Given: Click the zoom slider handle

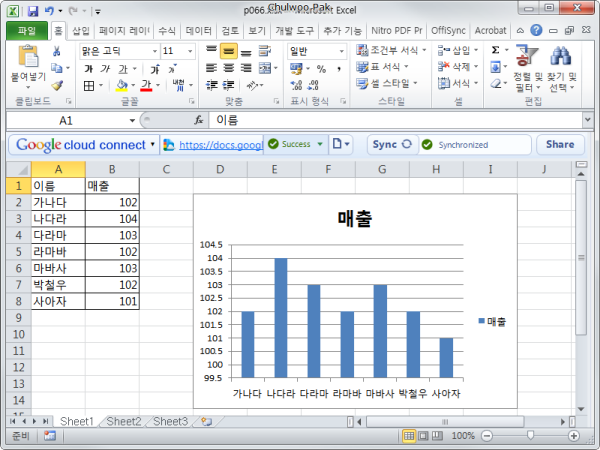Looking at the screenshot, I should (x=530, y=435).
